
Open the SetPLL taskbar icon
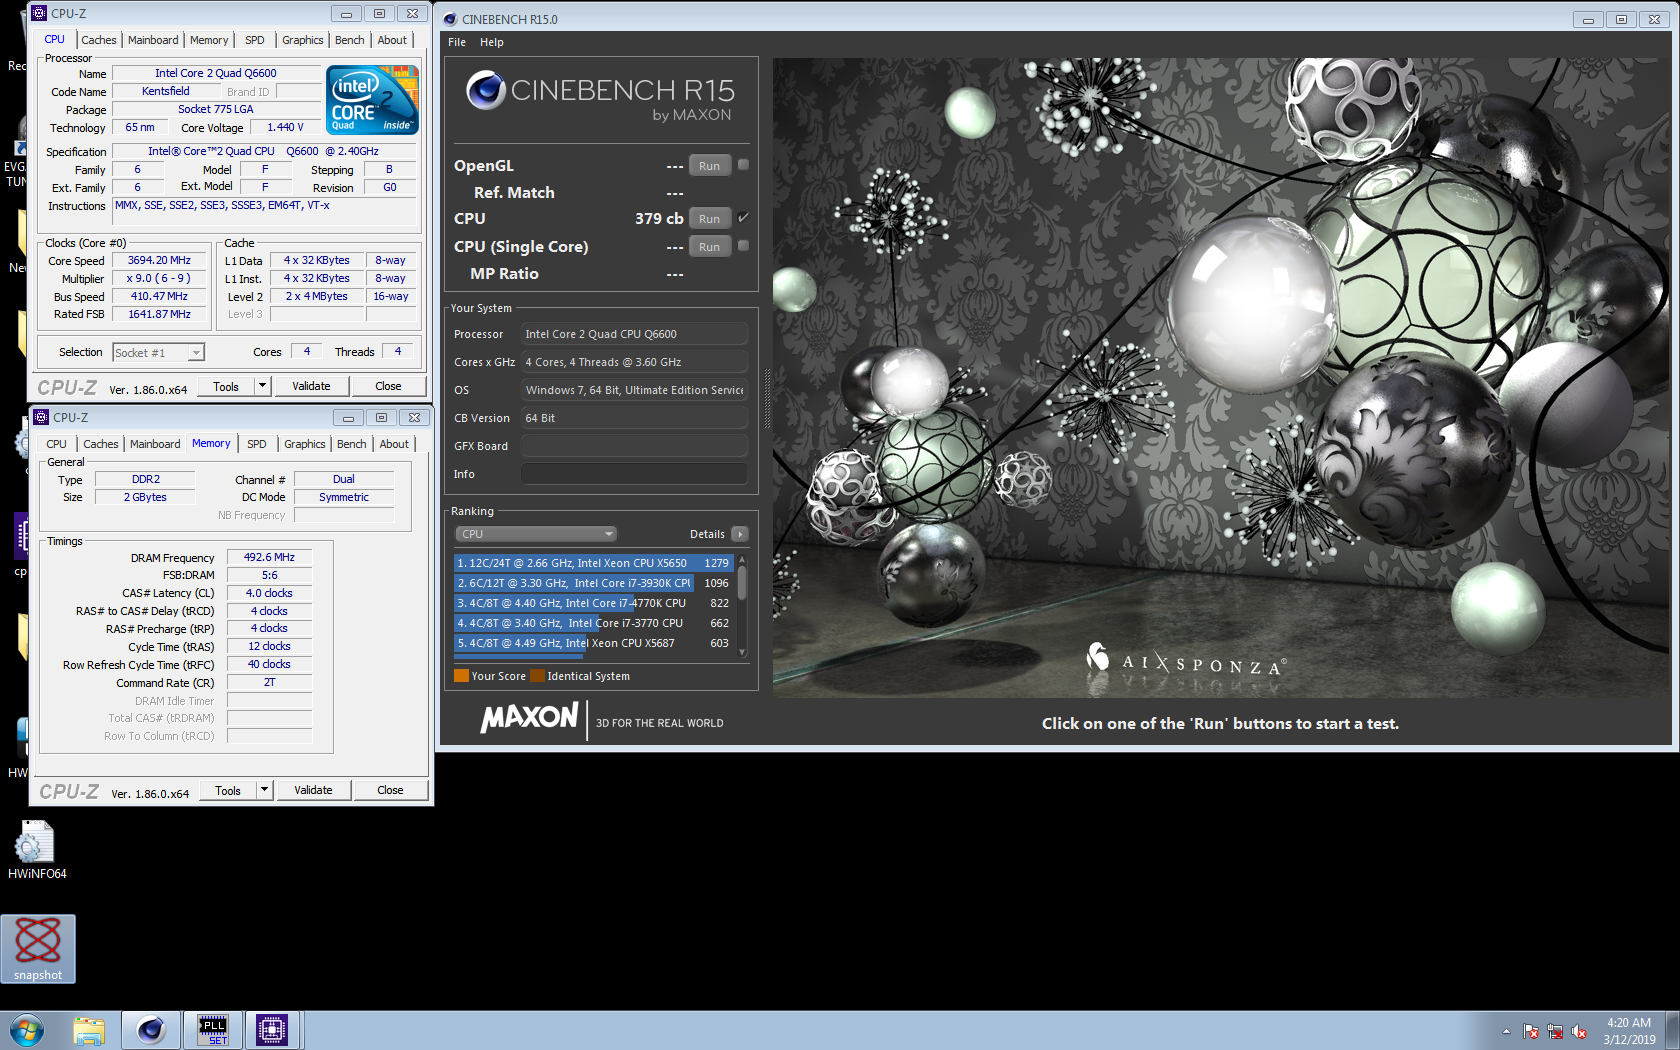click(x=213, y=1030)
